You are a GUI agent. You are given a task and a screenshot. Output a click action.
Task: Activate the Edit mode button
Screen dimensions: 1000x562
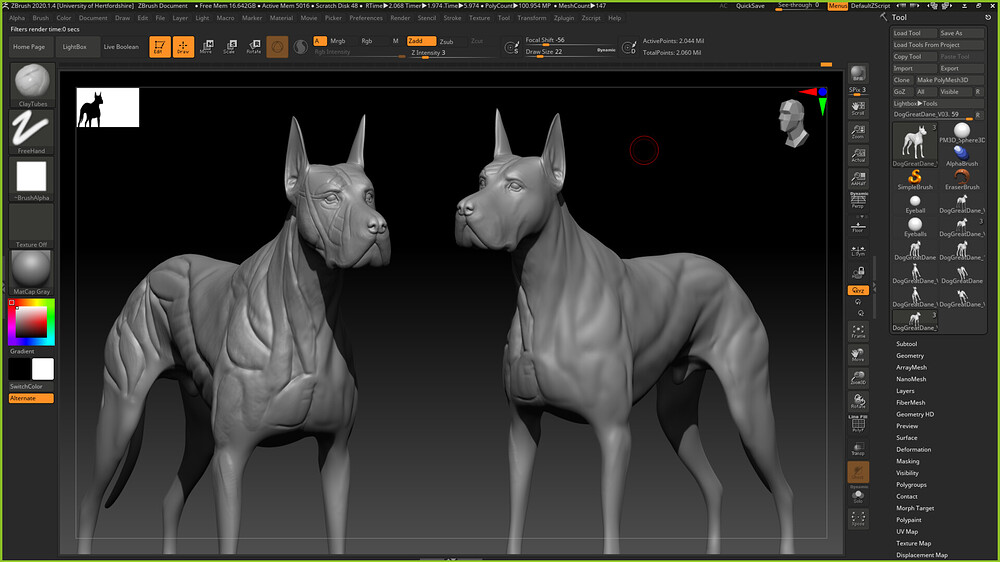159,47
